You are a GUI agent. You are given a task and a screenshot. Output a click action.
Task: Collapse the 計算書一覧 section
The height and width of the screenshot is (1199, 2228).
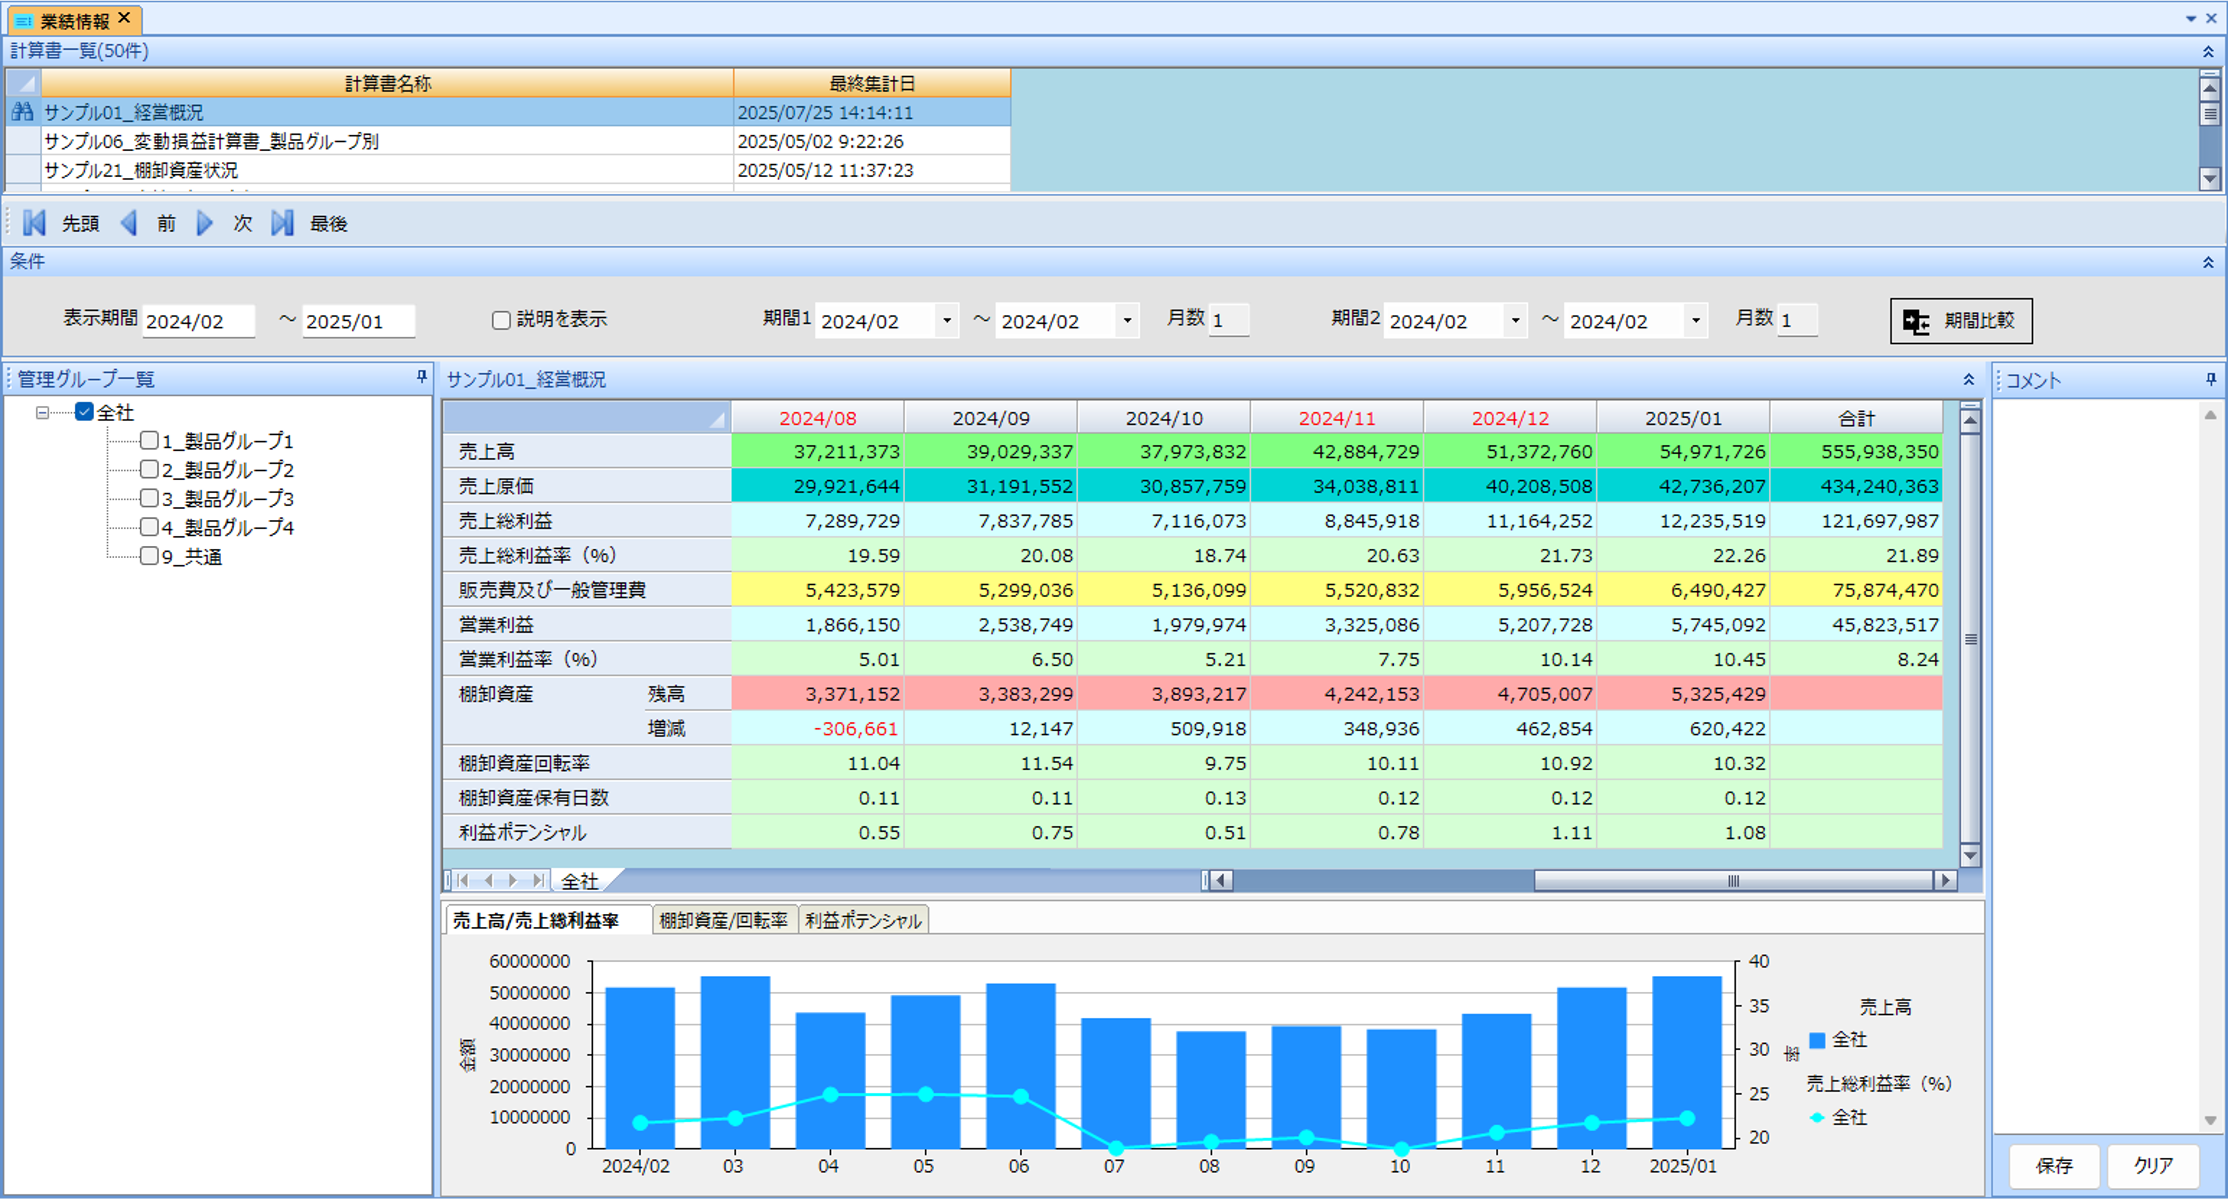tap(2208, 51)
